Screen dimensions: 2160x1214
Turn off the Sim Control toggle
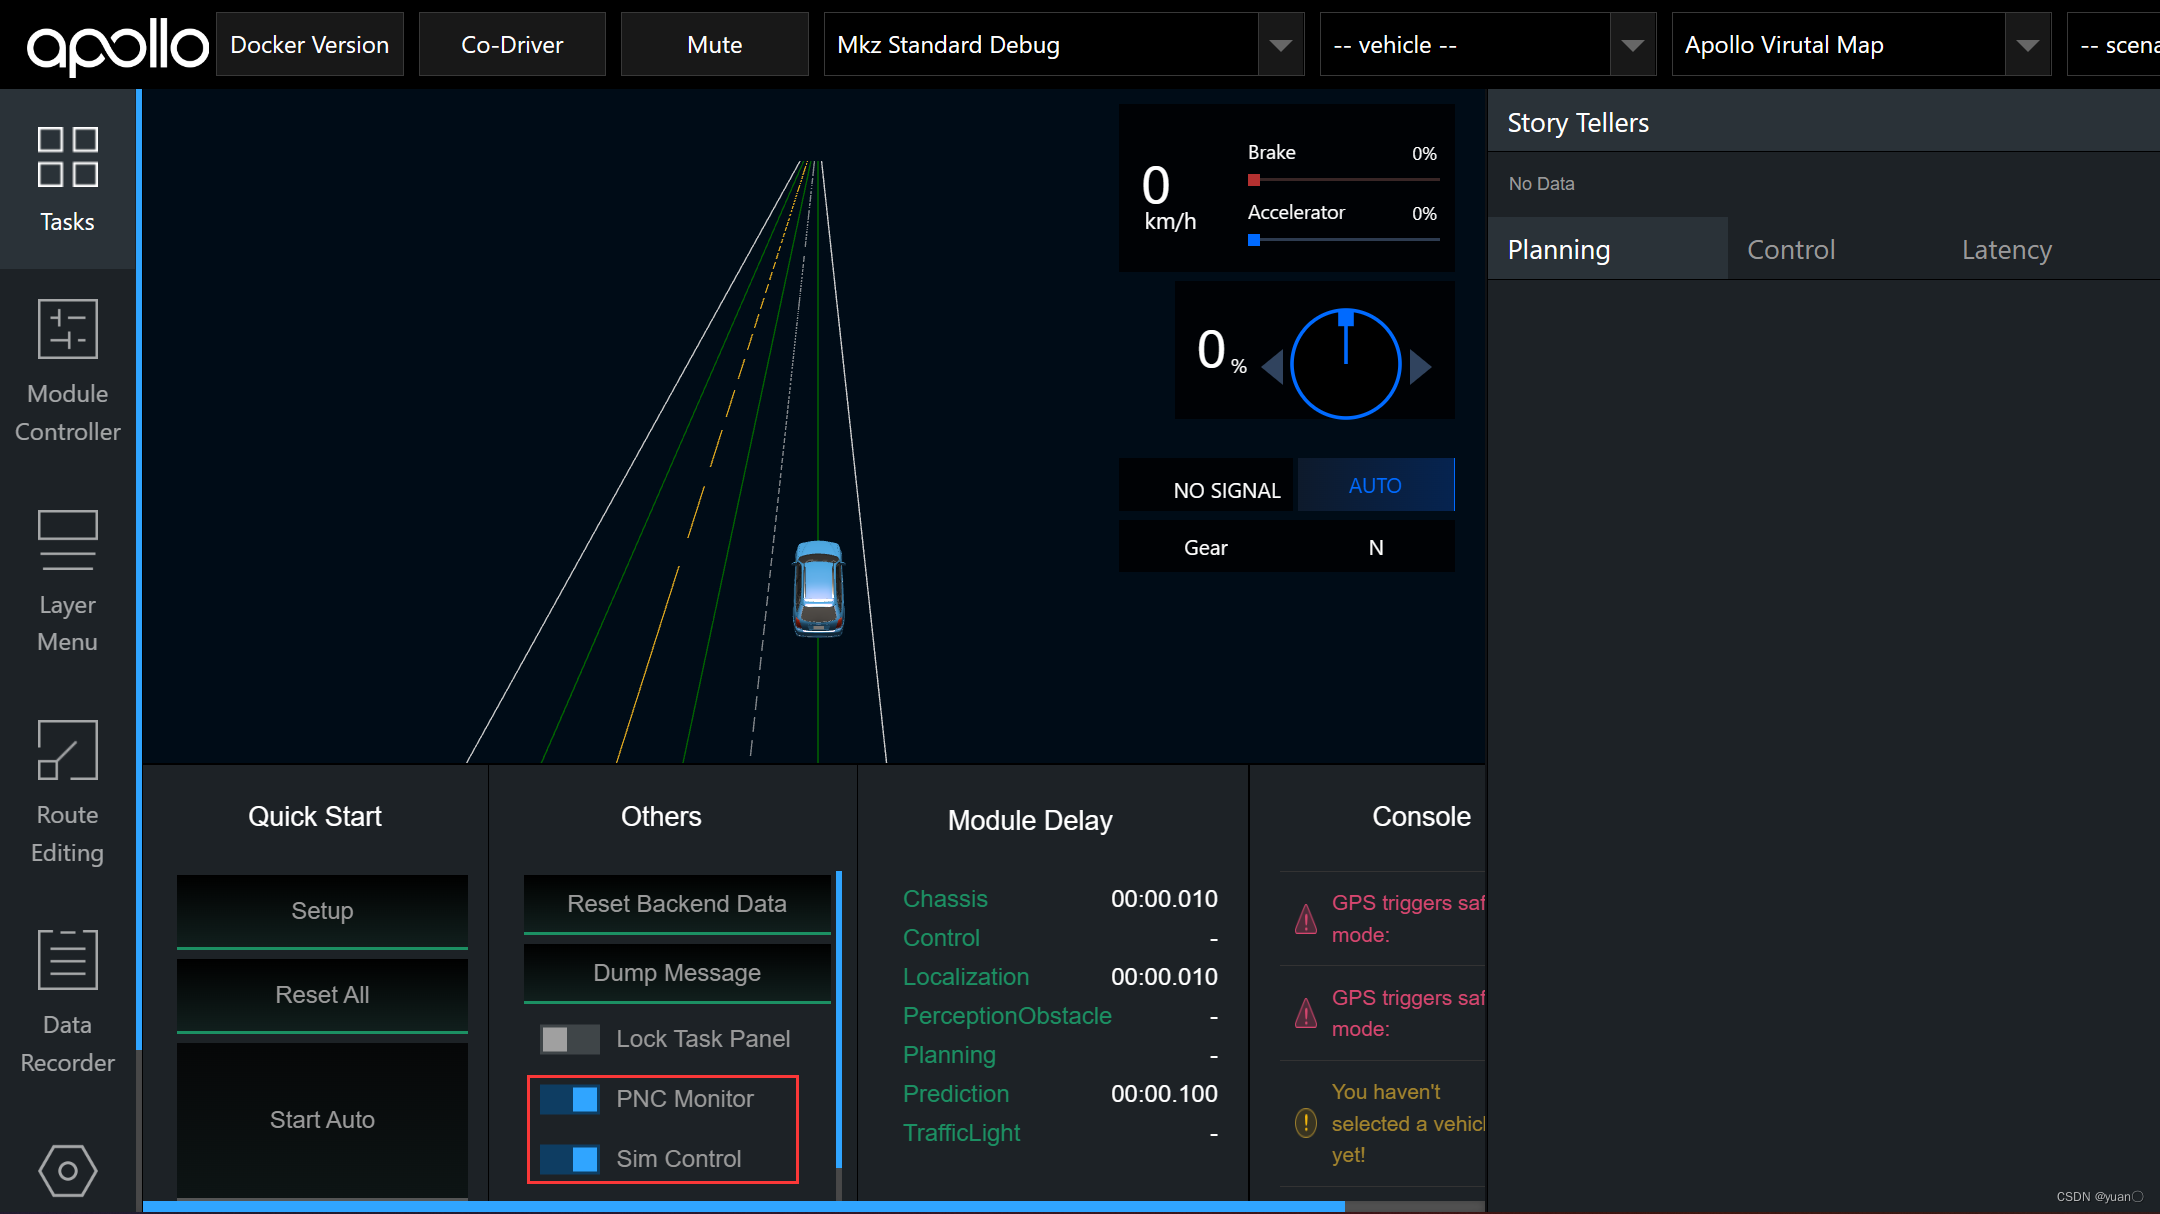coord(569,1159)
